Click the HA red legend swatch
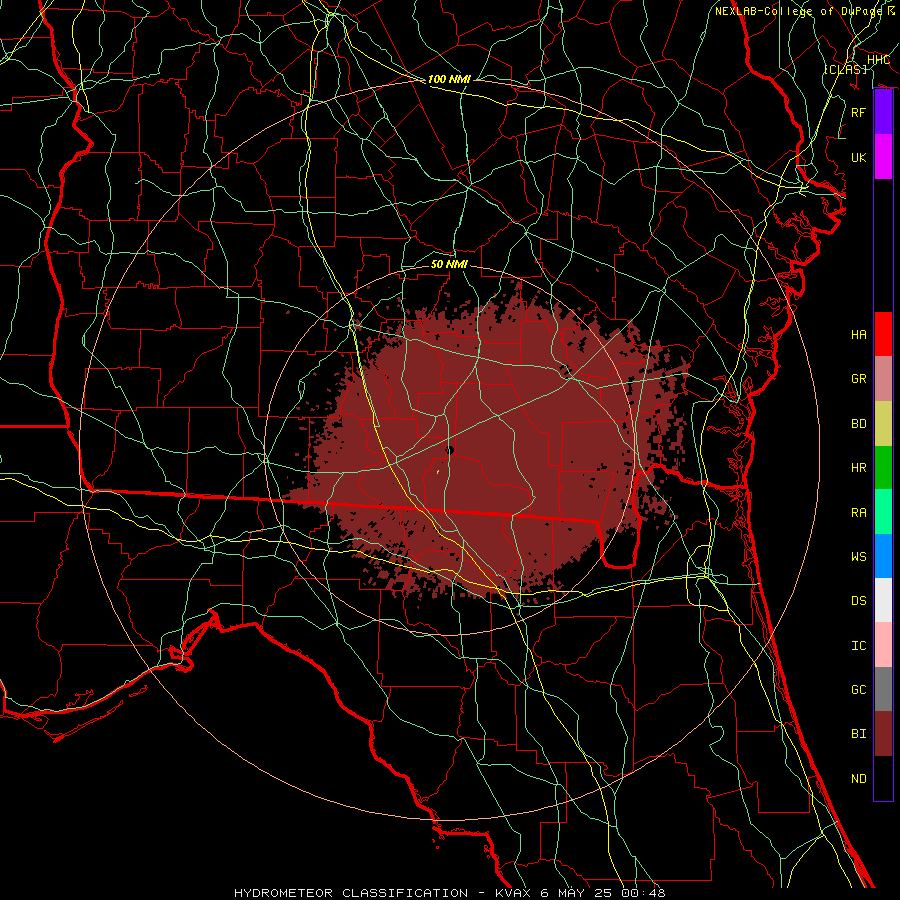 [883, 334]
